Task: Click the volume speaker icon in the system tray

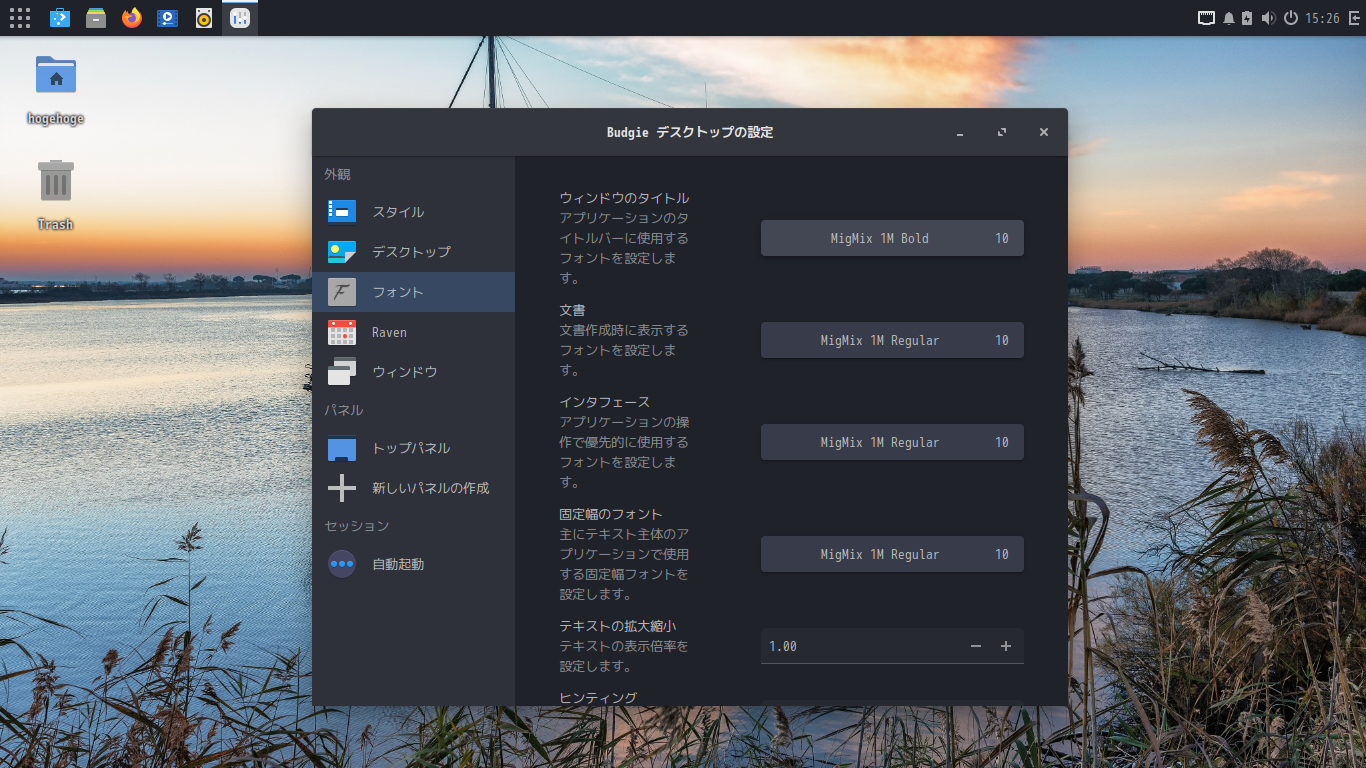Action: coord(1268,17)
